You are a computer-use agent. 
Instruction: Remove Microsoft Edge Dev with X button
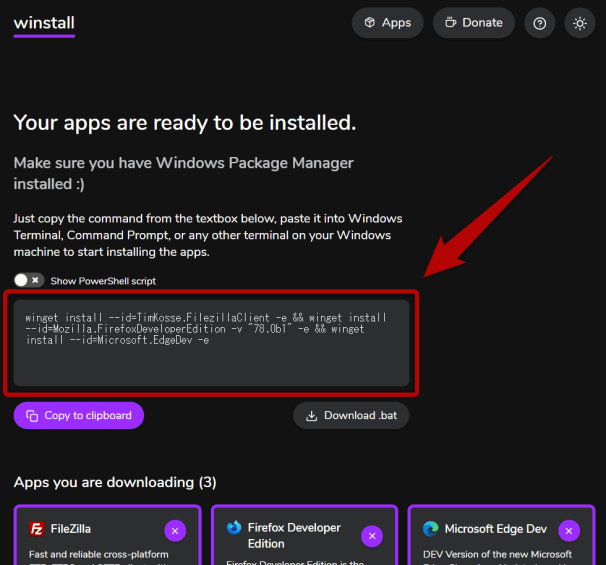pos(569,531)
